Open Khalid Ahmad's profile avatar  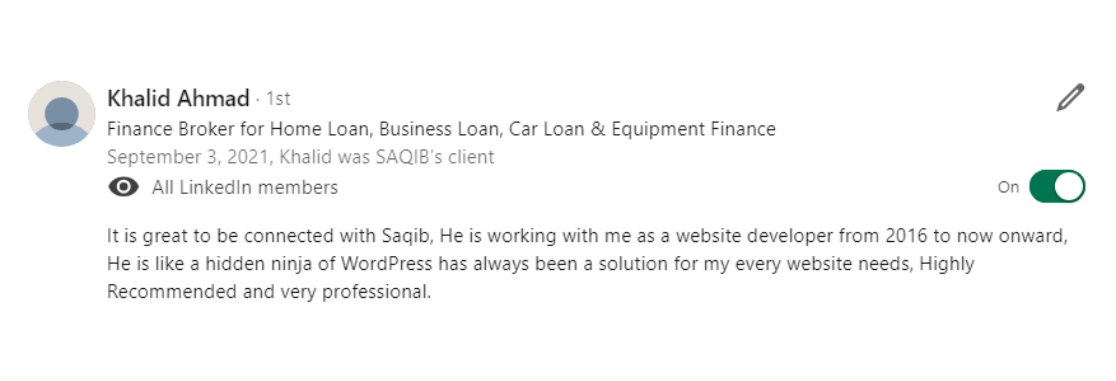click(62, 114)
